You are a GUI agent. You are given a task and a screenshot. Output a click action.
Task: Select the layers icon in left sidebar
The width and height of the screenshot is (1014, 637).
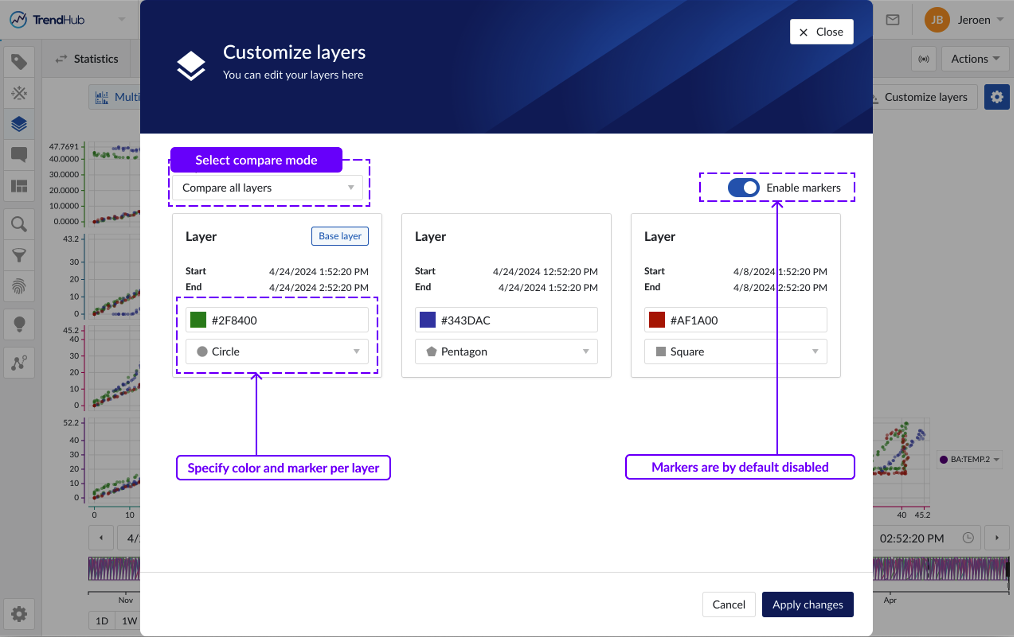(19, 125)
